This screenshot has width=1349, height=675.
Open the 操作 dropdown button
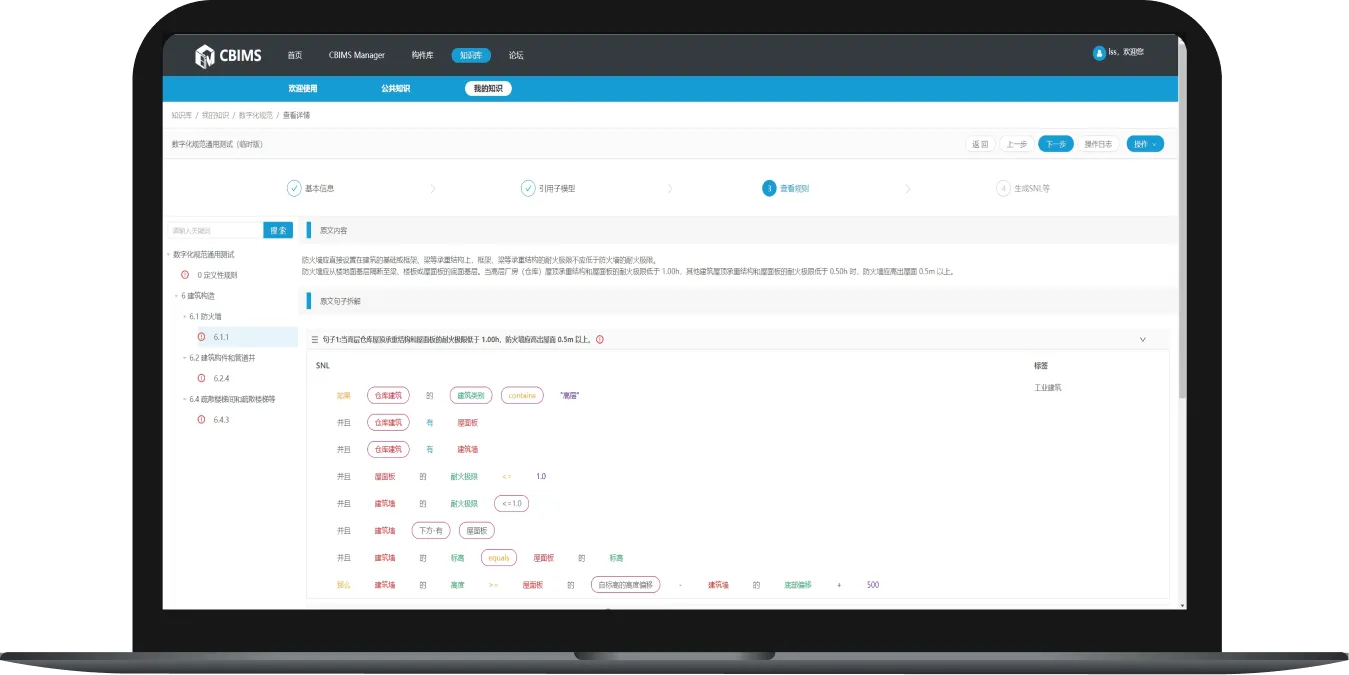(1144, 144)
